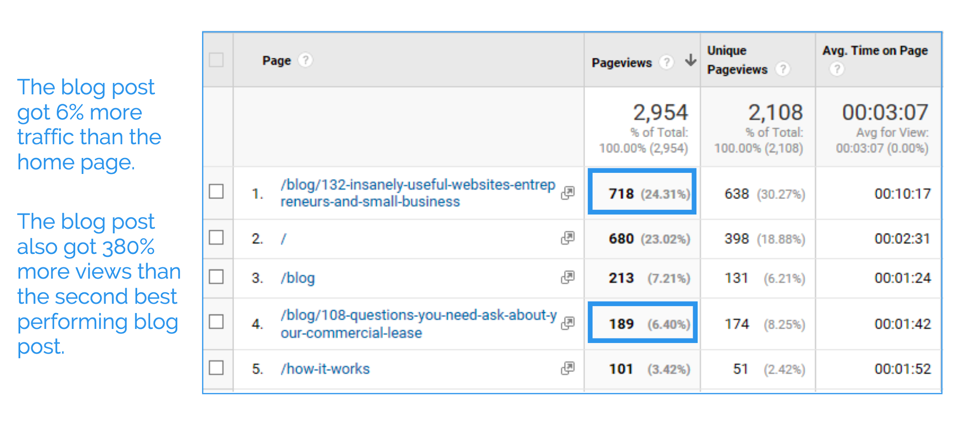Click the external link icon for home page row
The height and width of the screenshot is (429, 975).
tap(568, 238)
